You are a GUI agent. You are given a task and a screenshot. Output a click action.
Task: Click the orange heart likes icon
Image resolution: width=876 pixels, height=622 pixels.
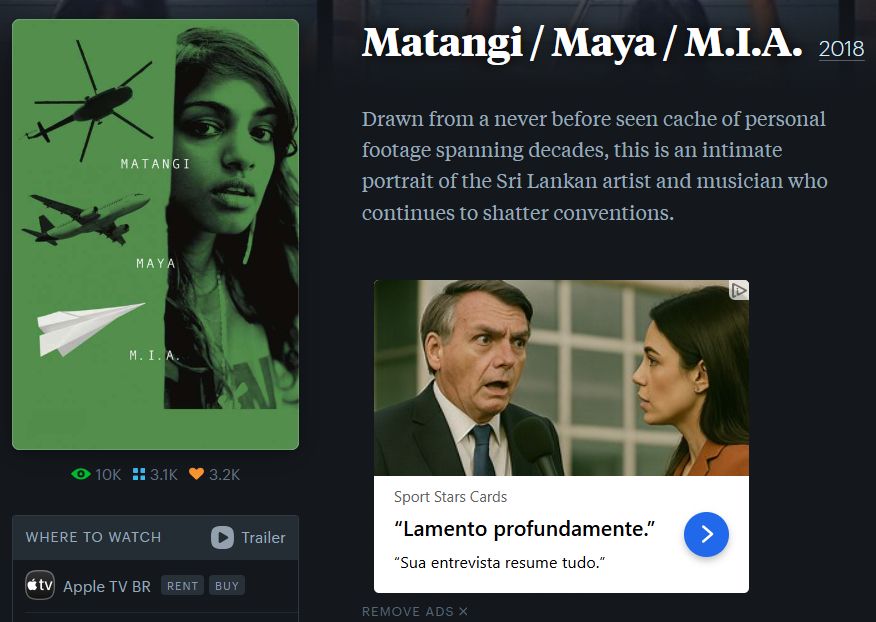click(196, 474)
